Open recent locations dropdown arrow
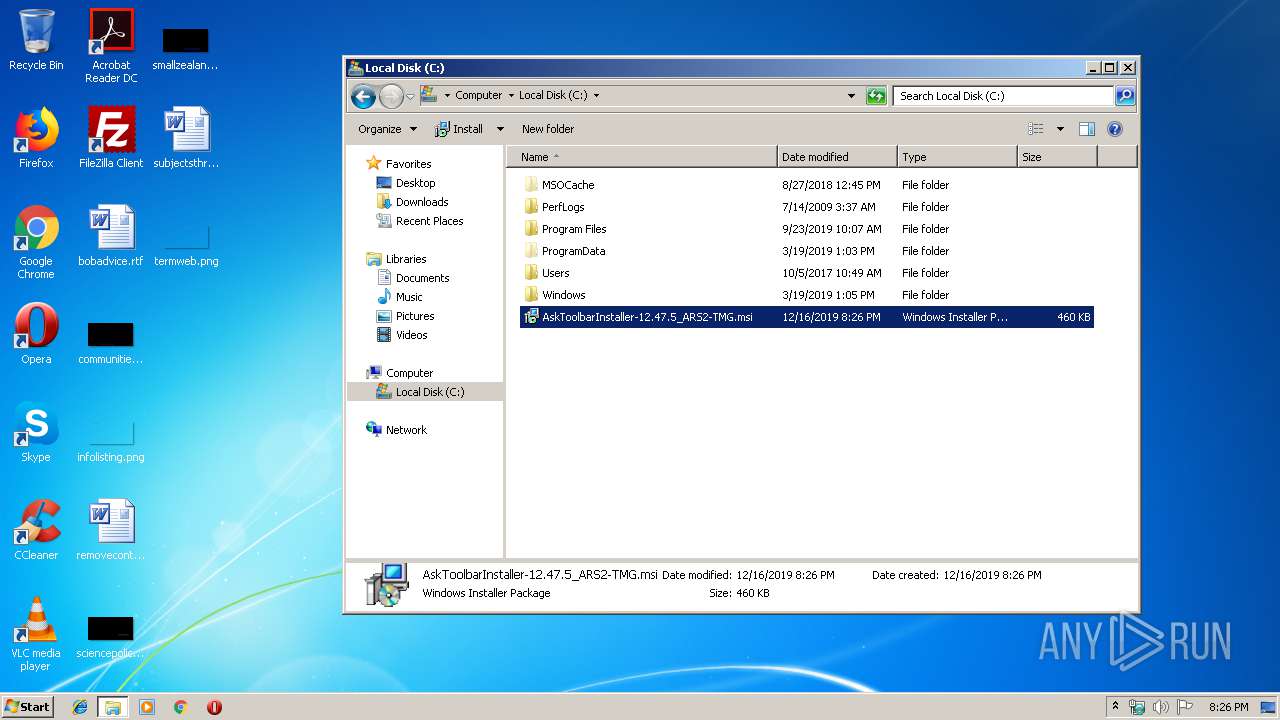This screenshot has height=720, width=1280. (410, 96)
